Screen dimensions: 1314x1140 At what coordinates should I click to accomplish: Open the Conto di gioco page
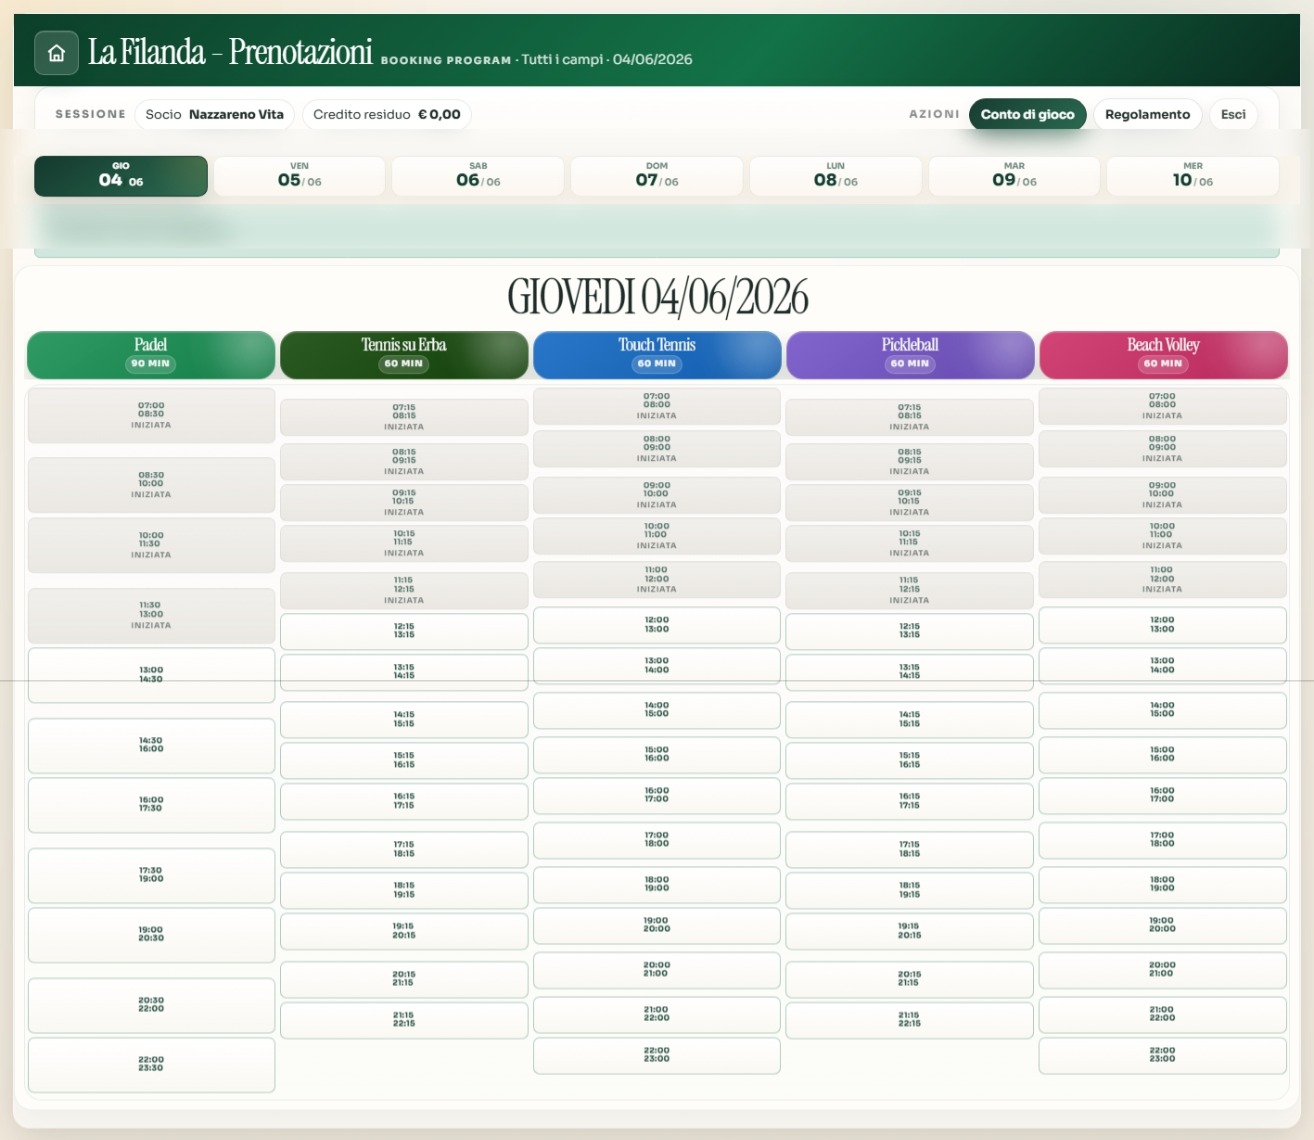pos(1027,114)
